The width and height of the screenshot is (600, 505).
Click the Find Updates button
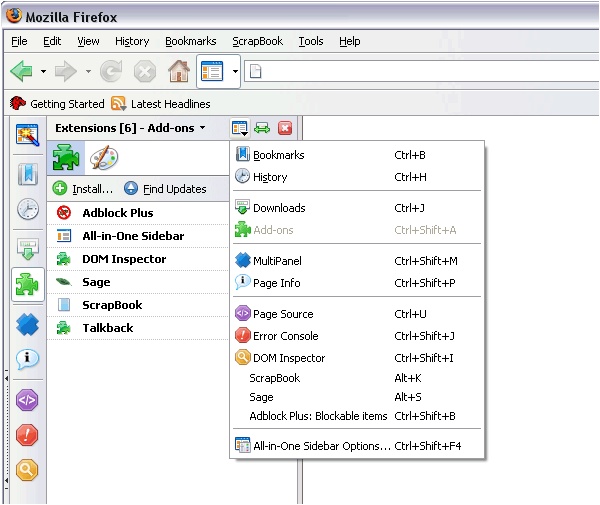pos(165,189)
